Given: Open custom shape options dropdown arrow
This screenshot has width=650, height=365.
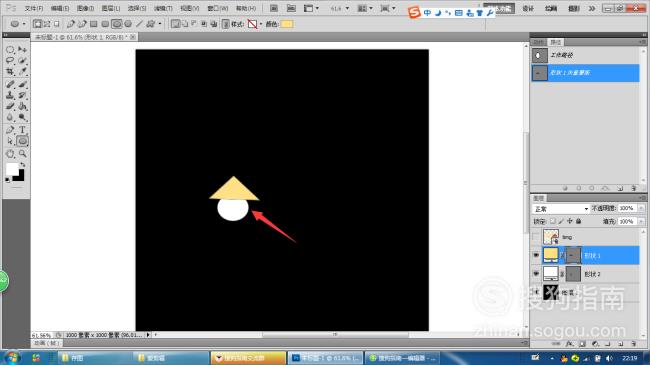Looking at the screenshot, I should click(160, 24).
